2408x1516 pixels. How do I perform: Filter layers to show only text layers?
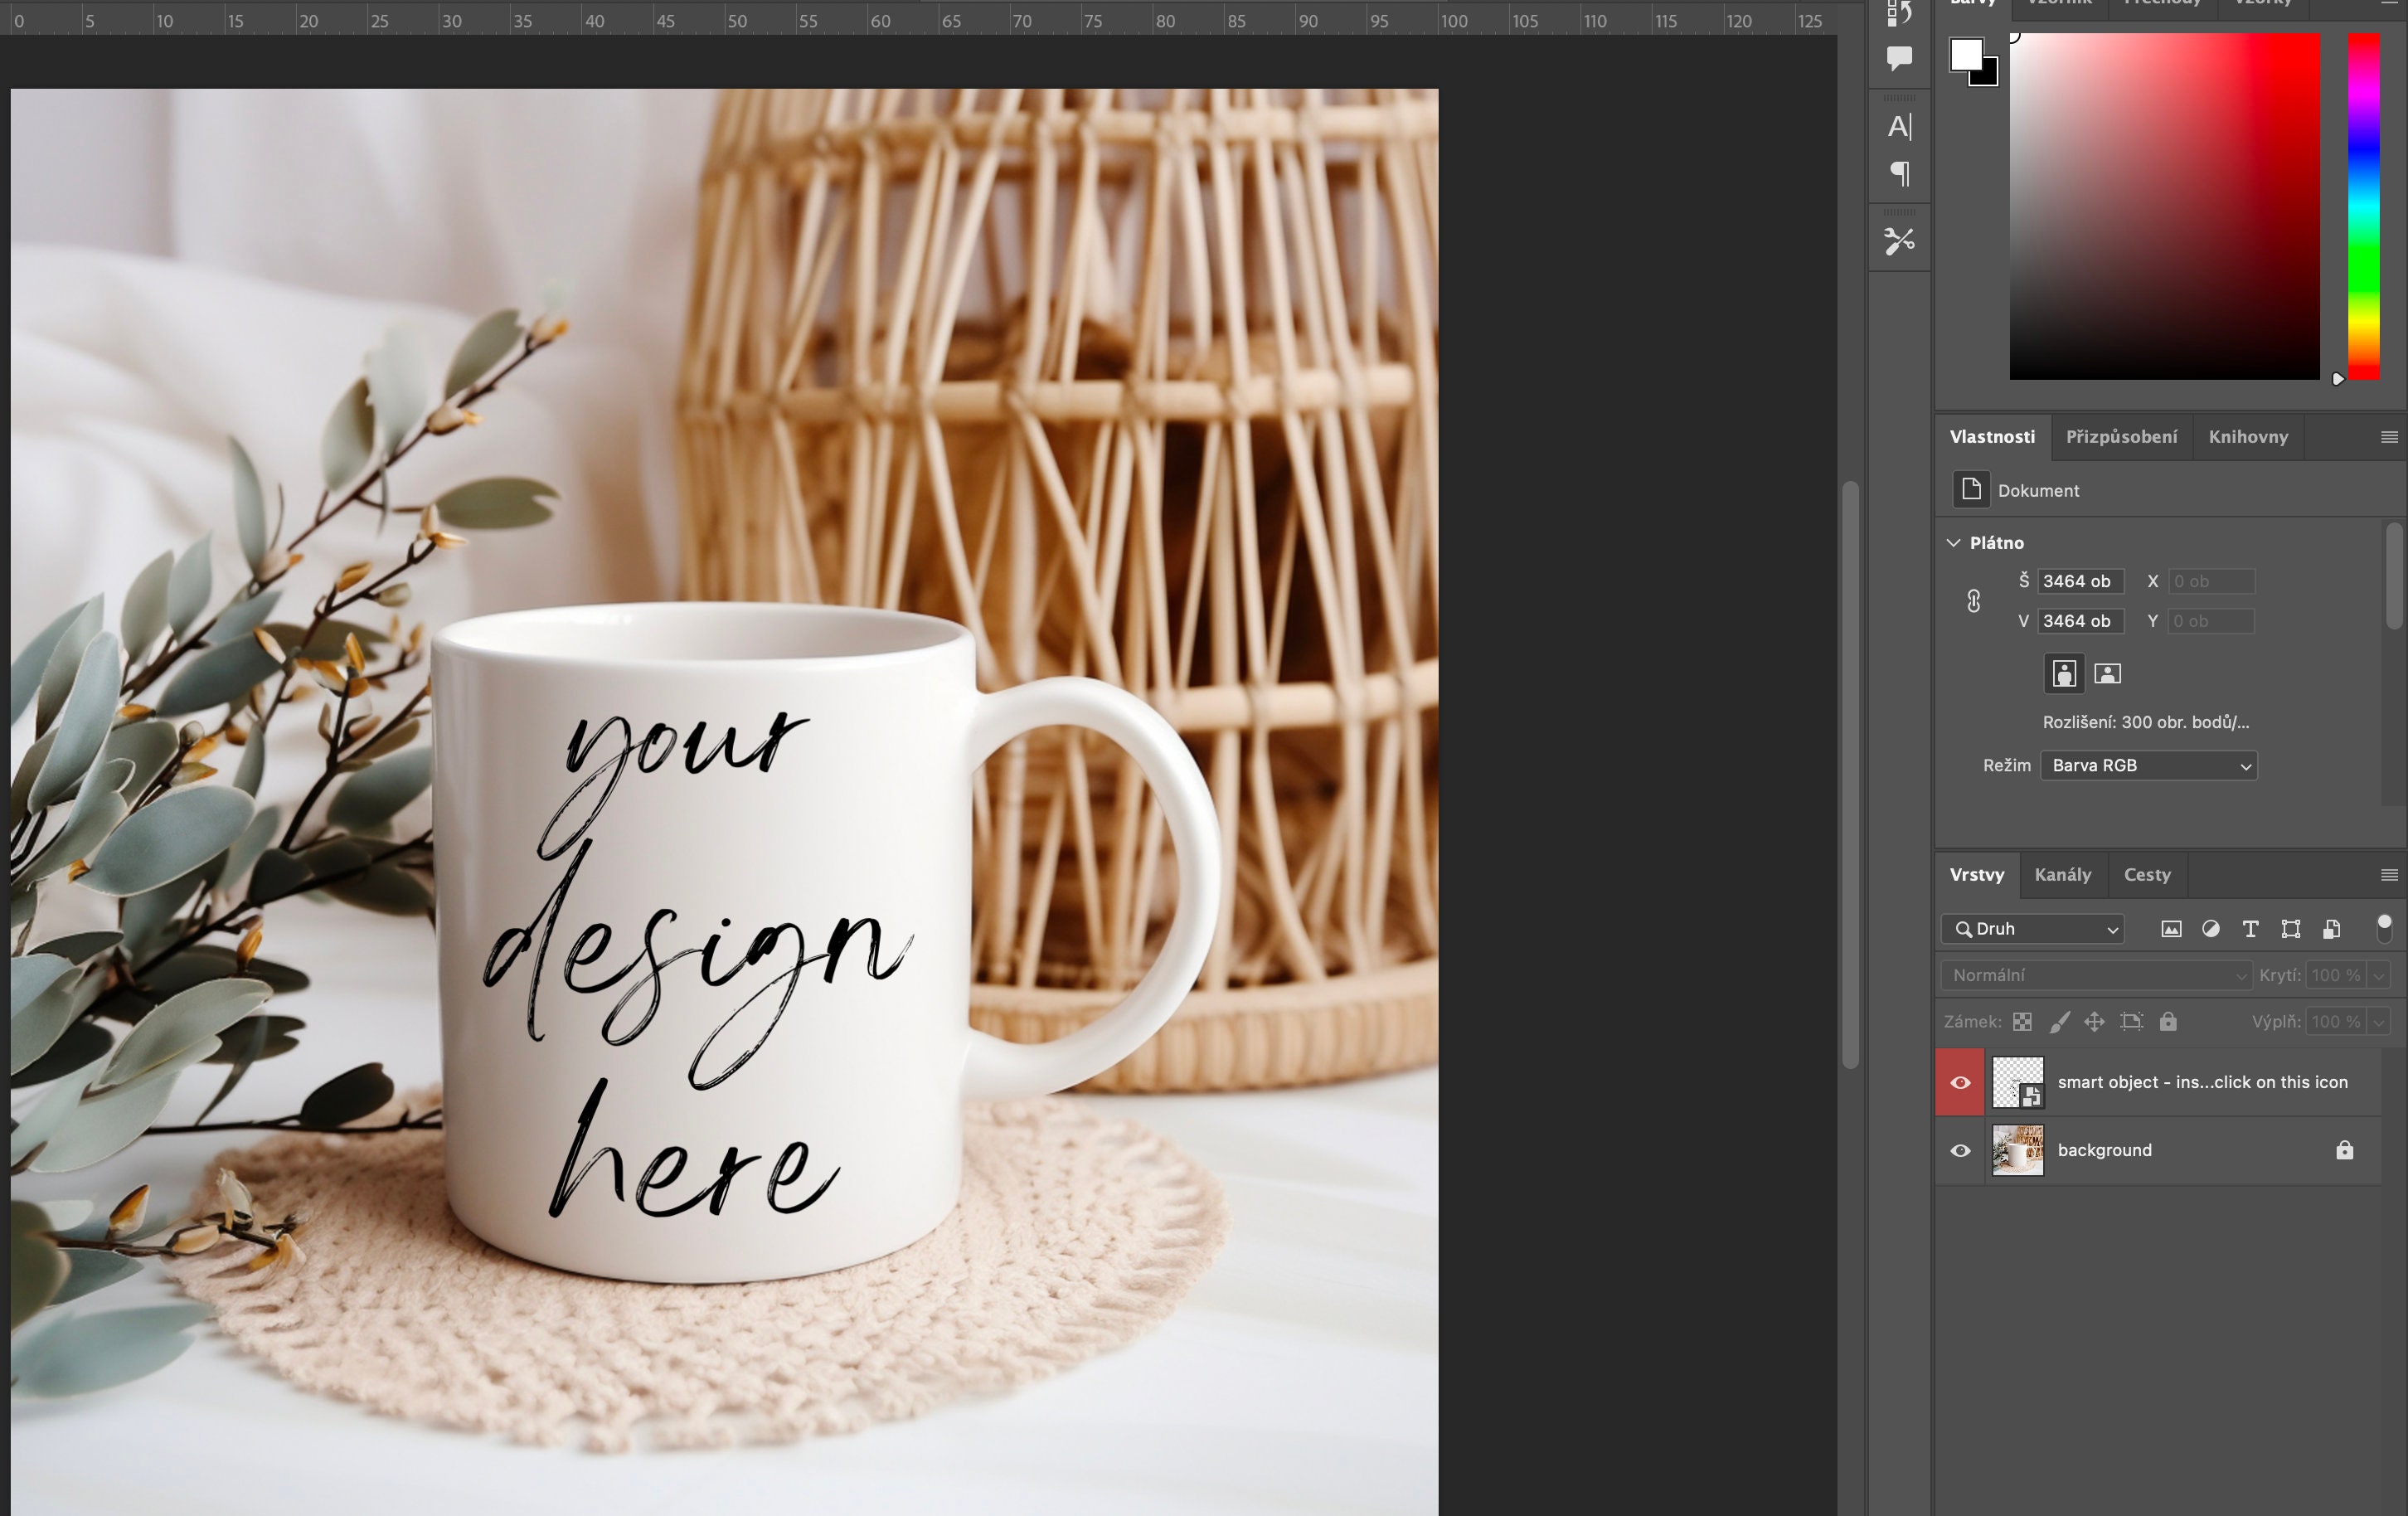(x=2251, y=929)
